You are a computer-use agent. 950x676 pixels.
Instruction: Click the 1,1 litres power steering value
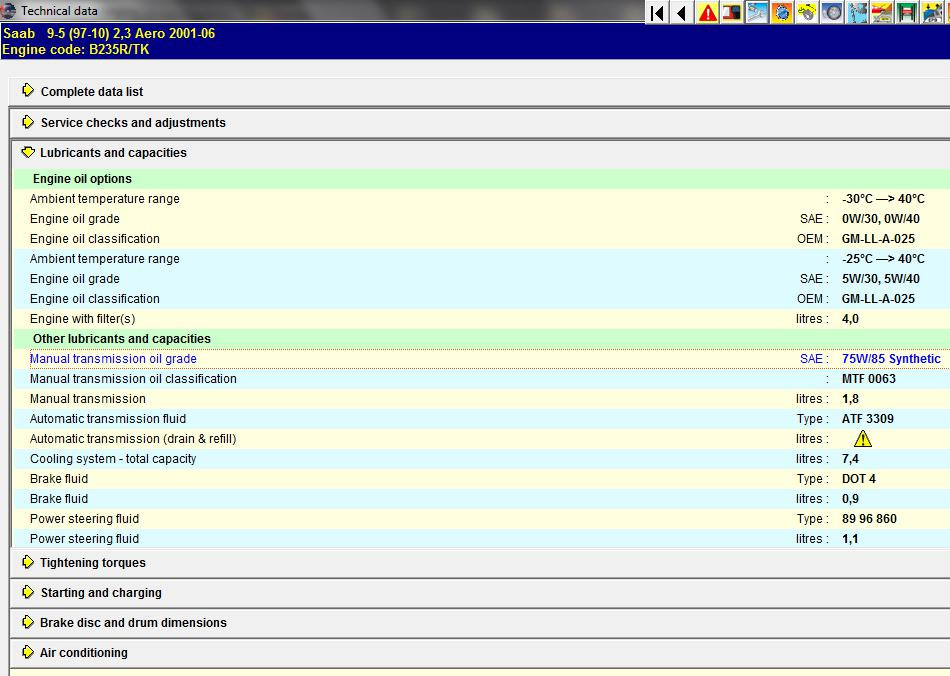pos(850,538)
